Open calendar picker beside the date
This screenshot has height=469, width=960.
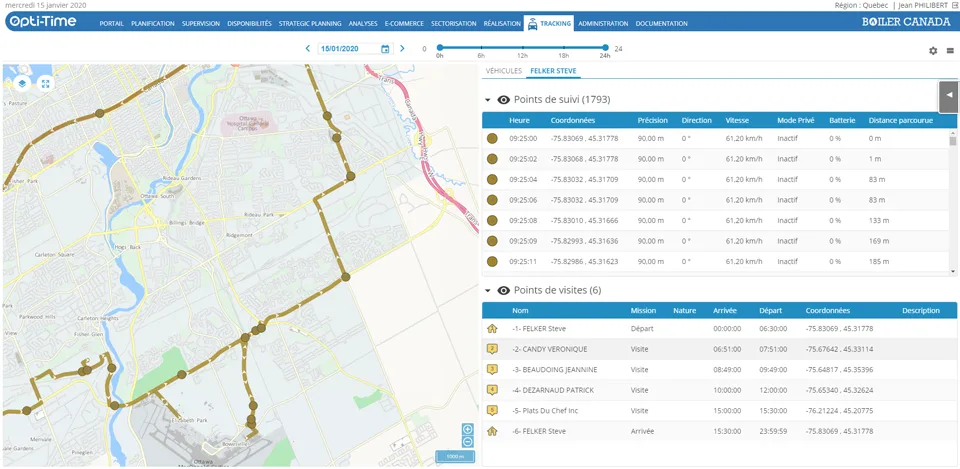click(385, 49)
